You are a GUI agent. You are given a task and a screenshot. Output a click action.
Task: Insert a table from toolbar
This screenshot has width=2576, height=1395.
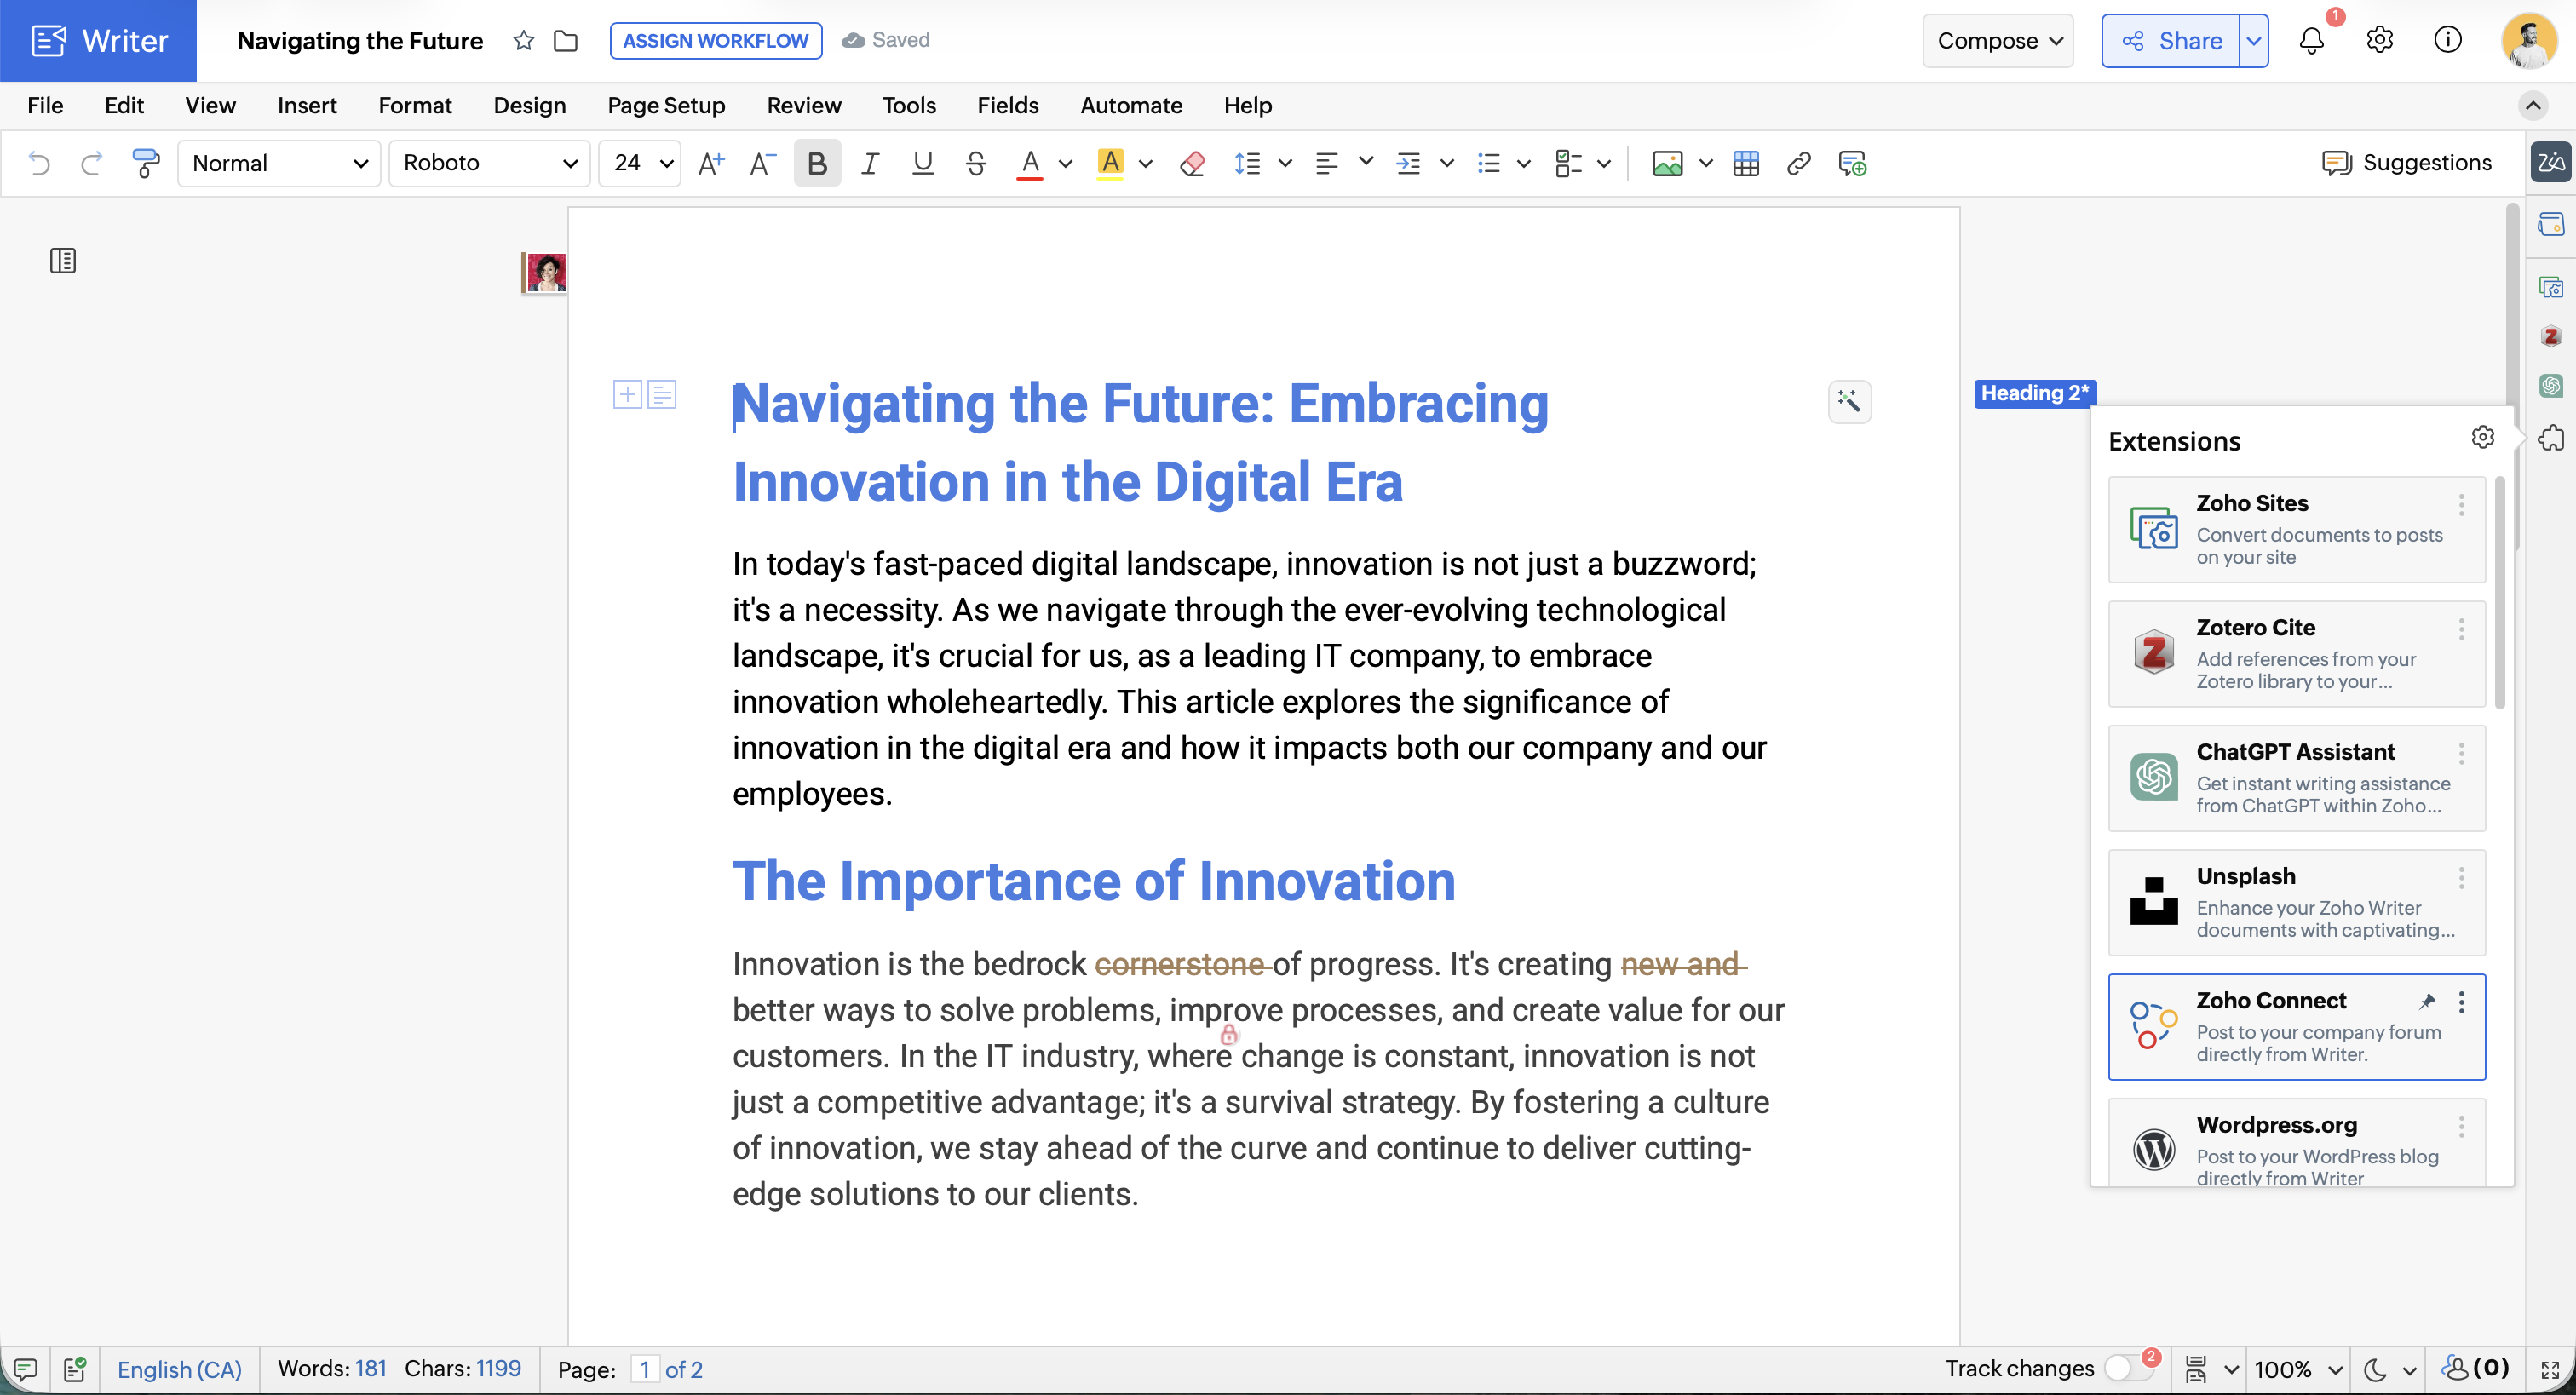[1746, 163]
